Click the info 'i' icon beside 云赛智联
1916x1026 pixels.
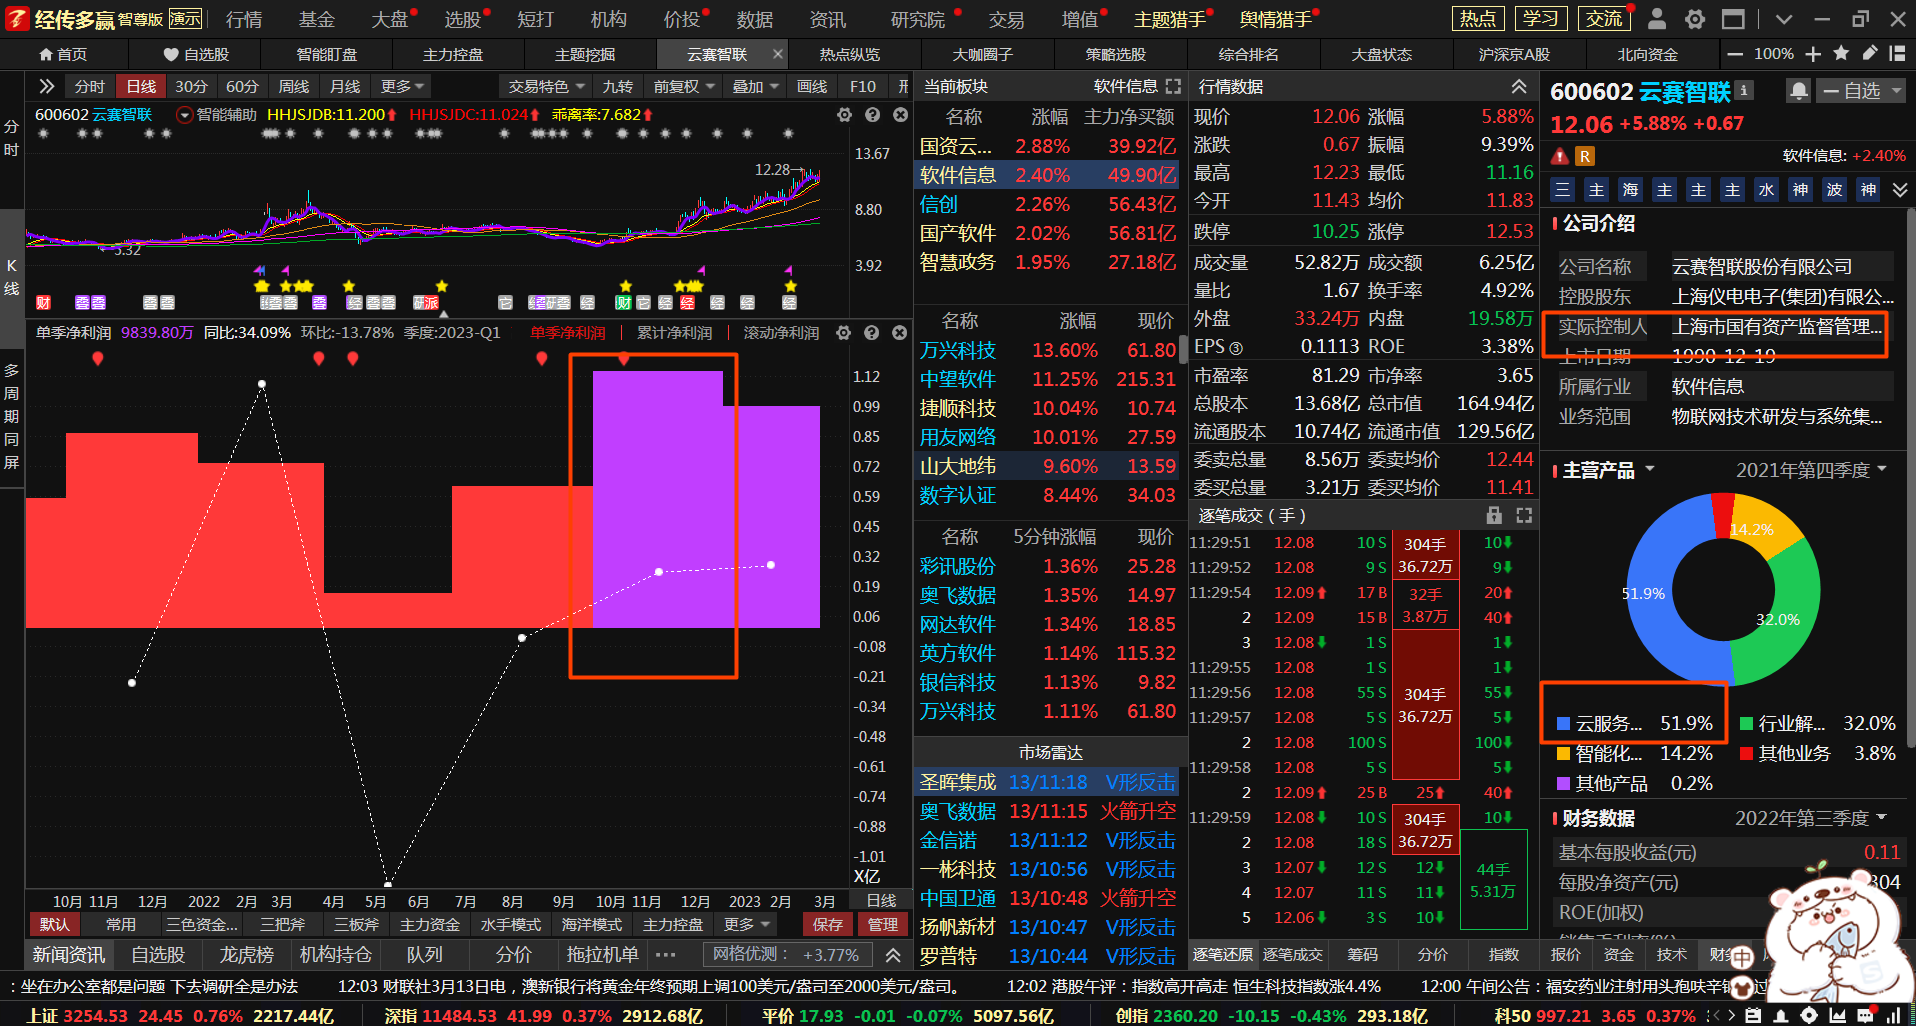point(1744,90)
